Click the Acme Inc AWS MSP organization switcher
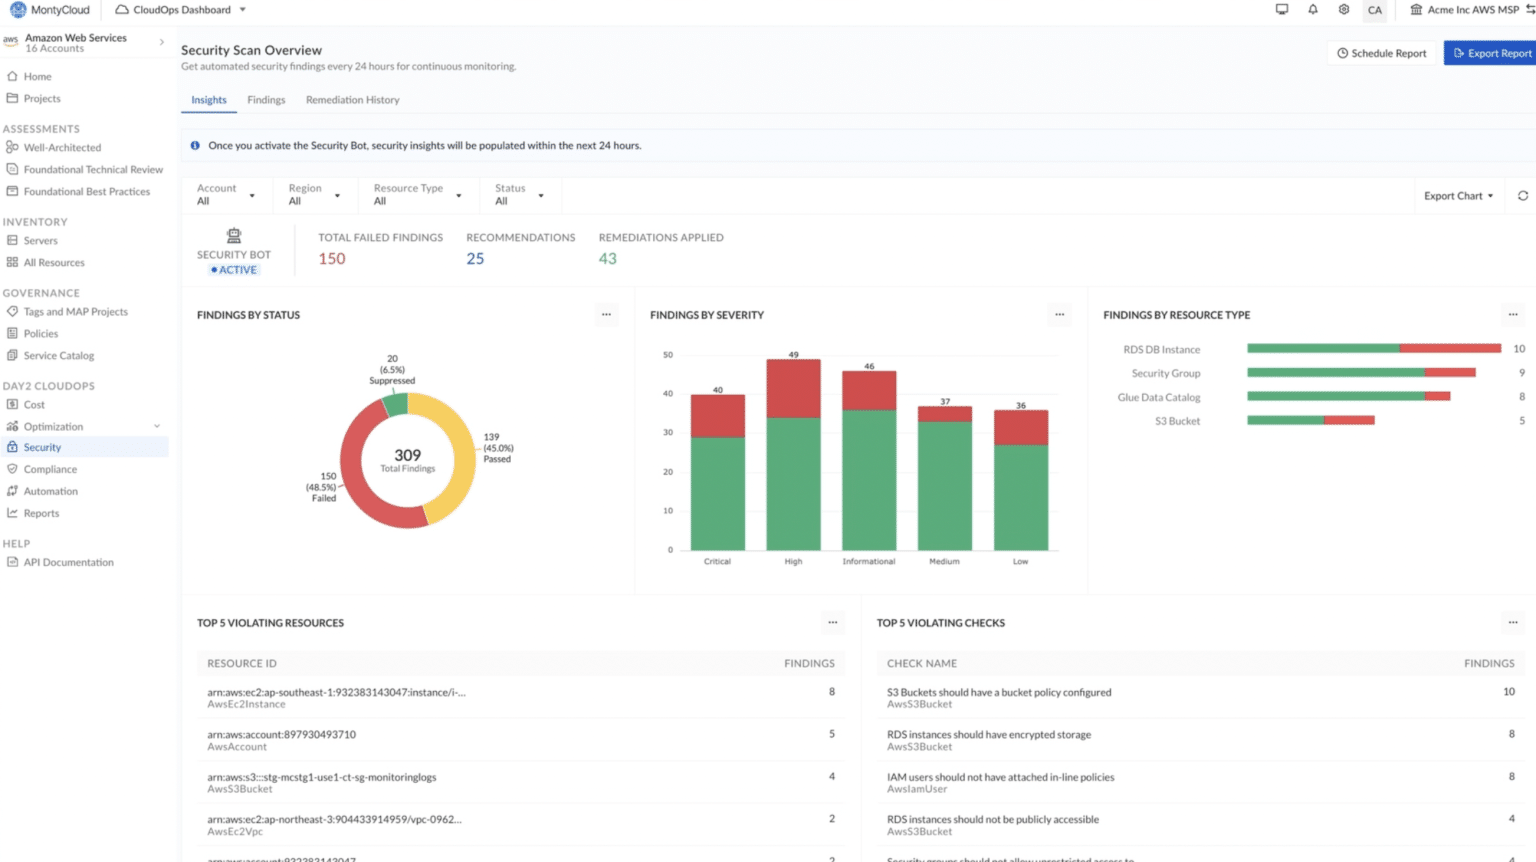Screen dimensions: 1536x862 click(x=1471, y=10)
